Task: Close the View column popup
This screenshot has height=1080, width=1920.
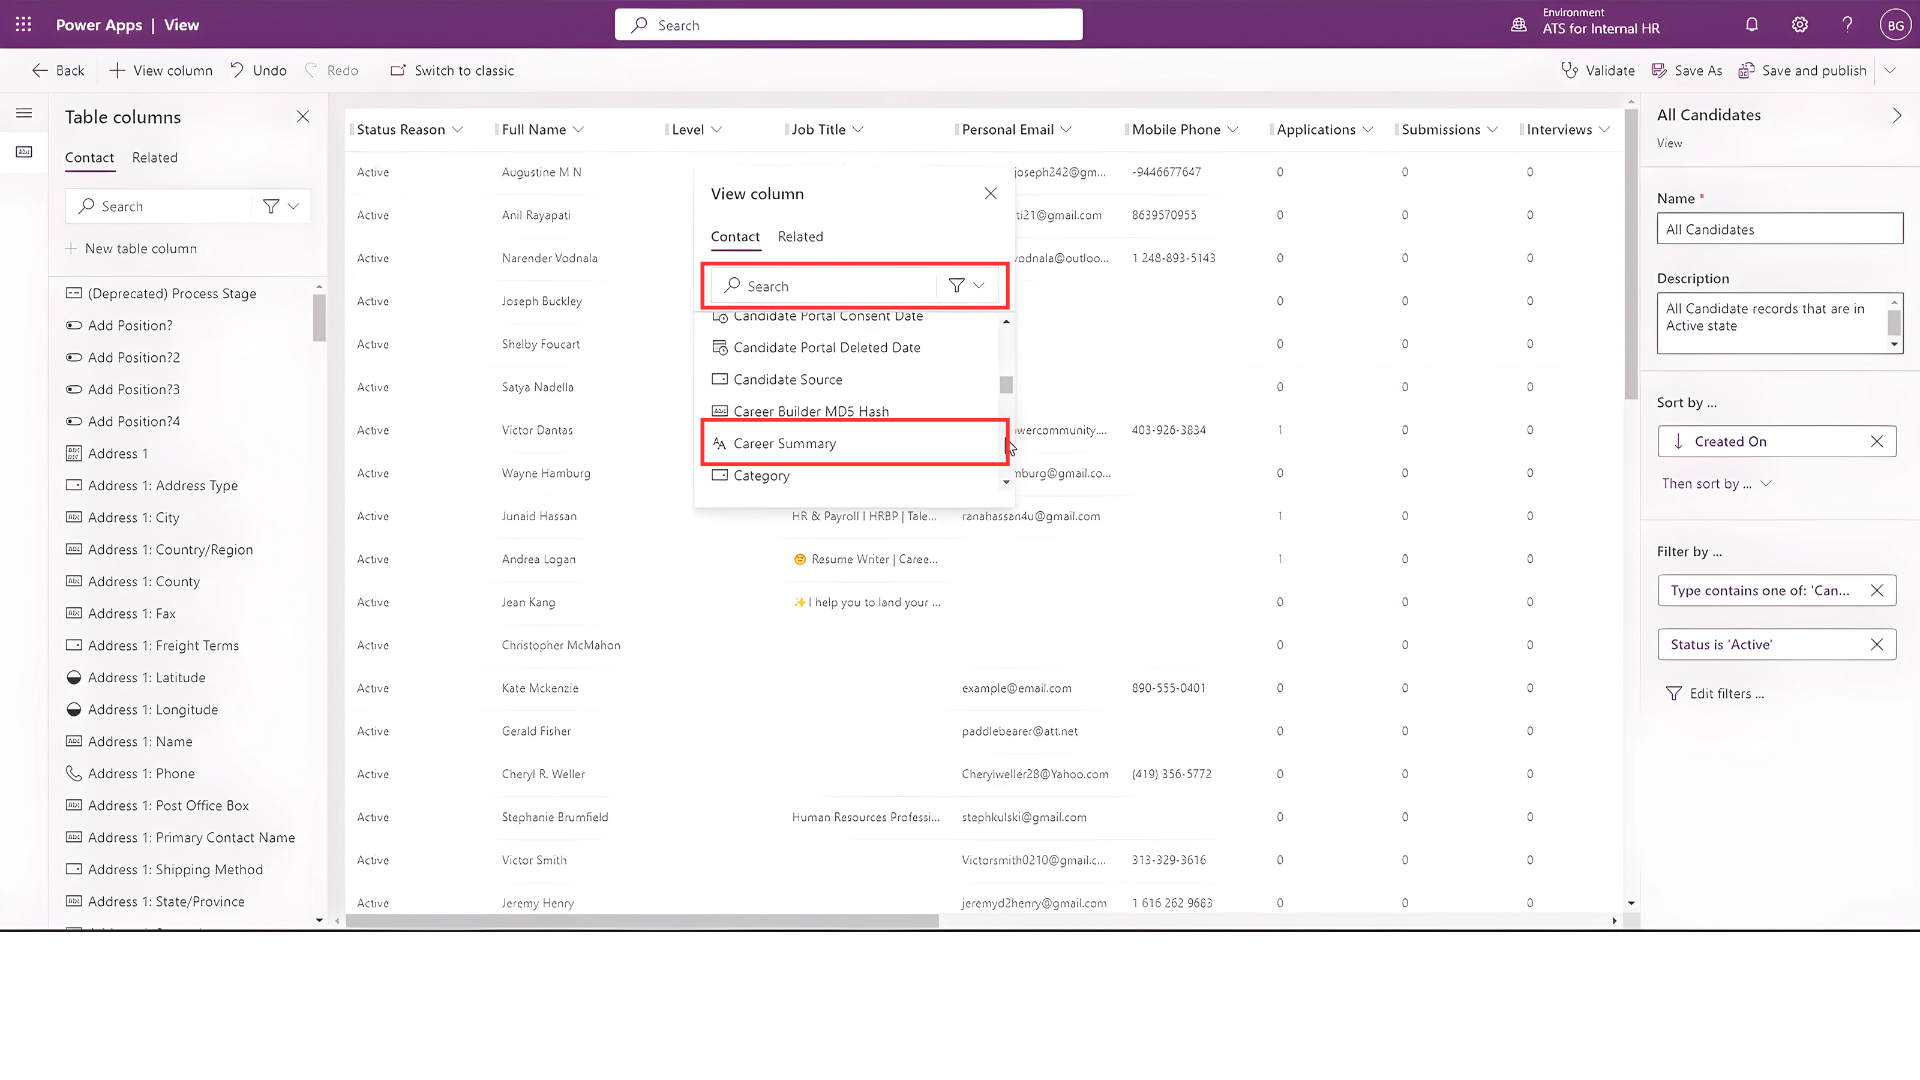Action: tap(990, 193)
